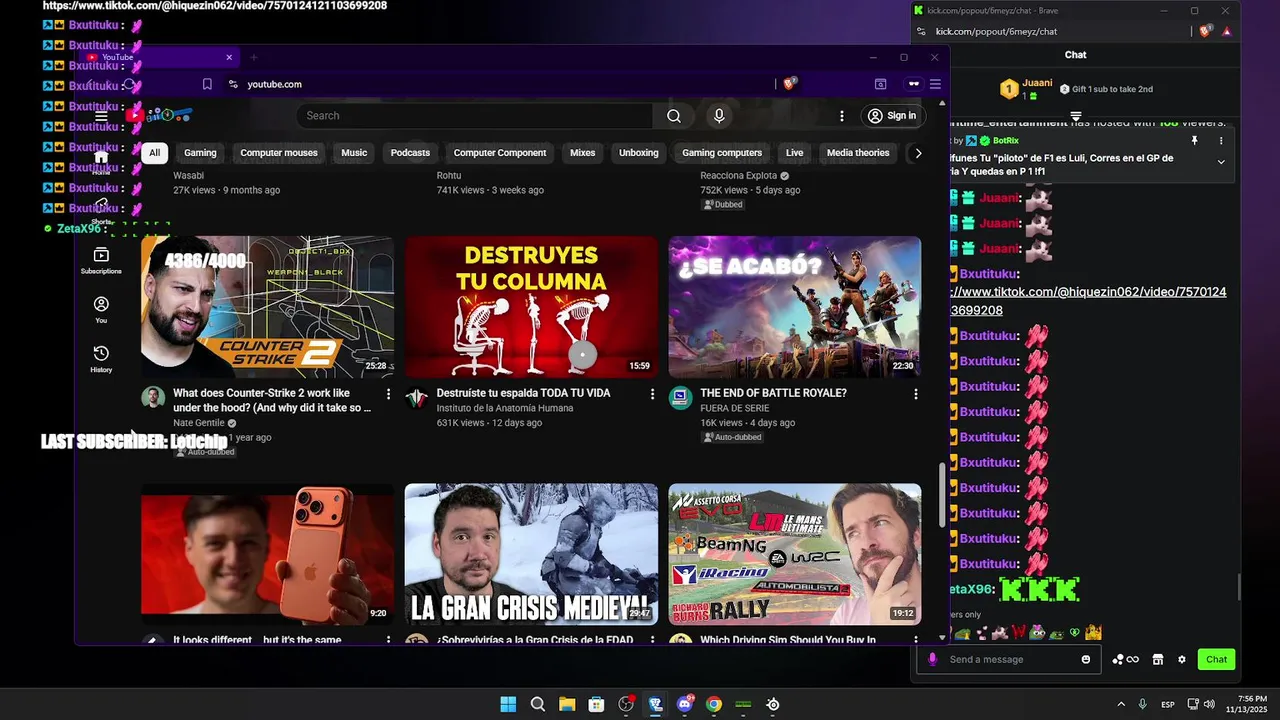The height and width of the screenshot is (720, 1280).
Task: Open the Windows Start menu
Action: click(508, 704)
